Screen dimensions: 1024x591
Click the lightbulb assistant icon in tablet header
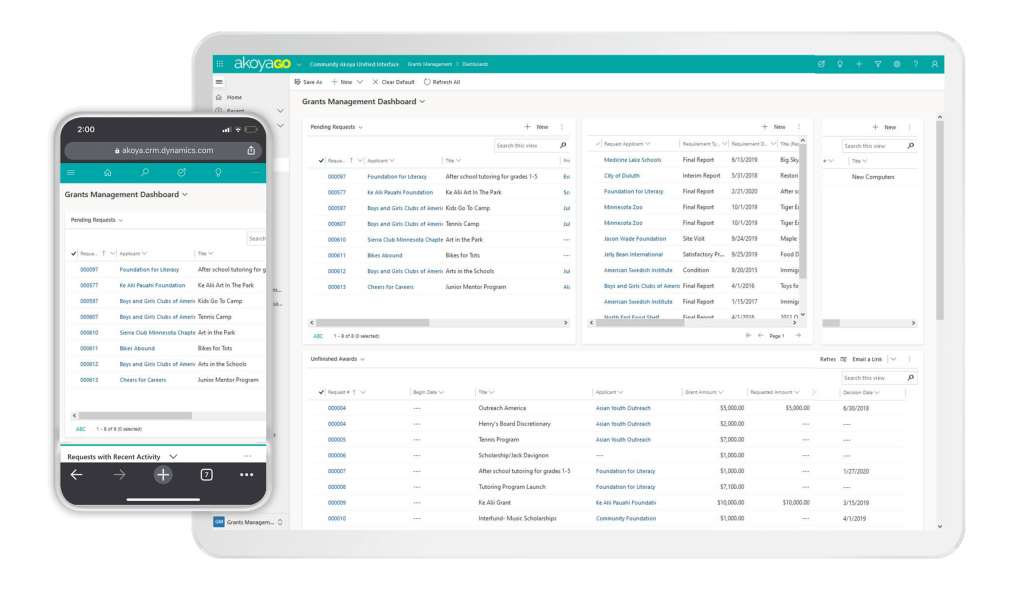coord(840,64)
